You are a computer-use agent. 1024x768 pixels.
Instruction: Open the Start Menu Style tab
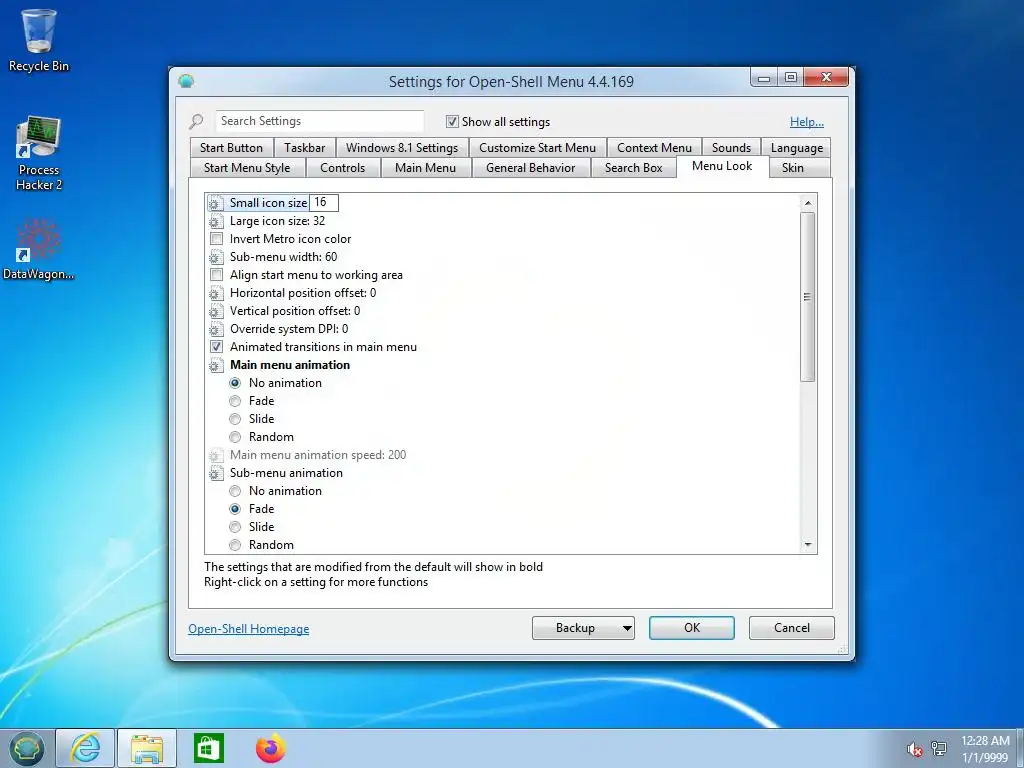click(x=247, y=168)
